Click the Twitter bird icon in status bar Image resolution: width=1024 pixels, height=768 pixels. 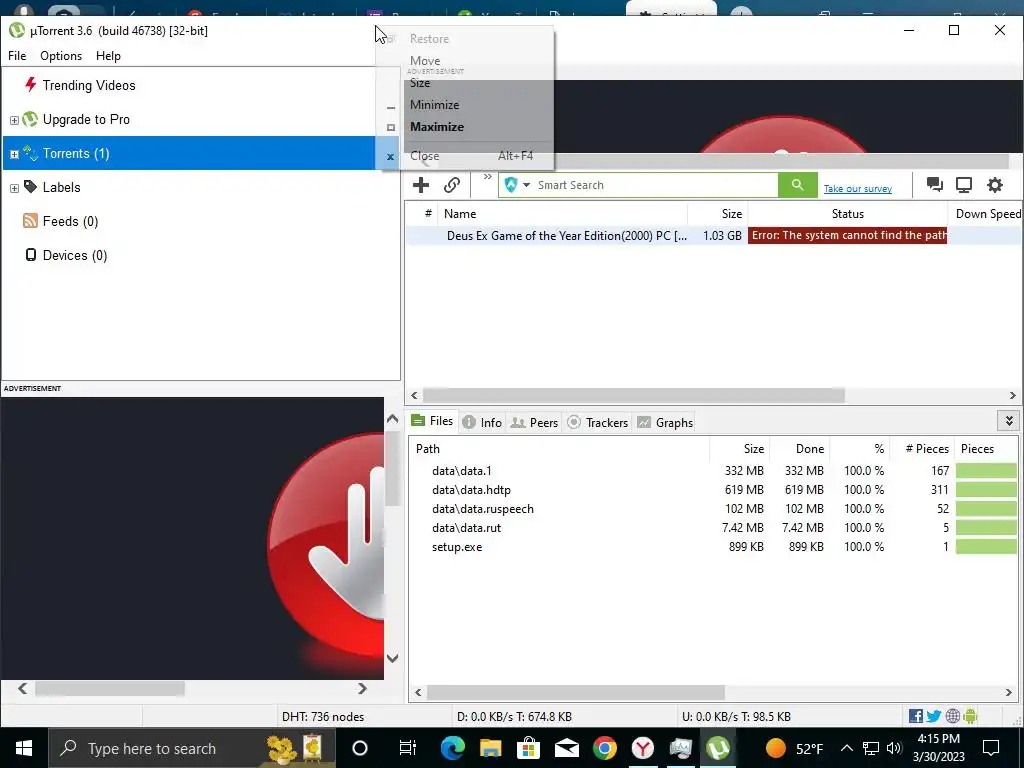coord(934,716)
